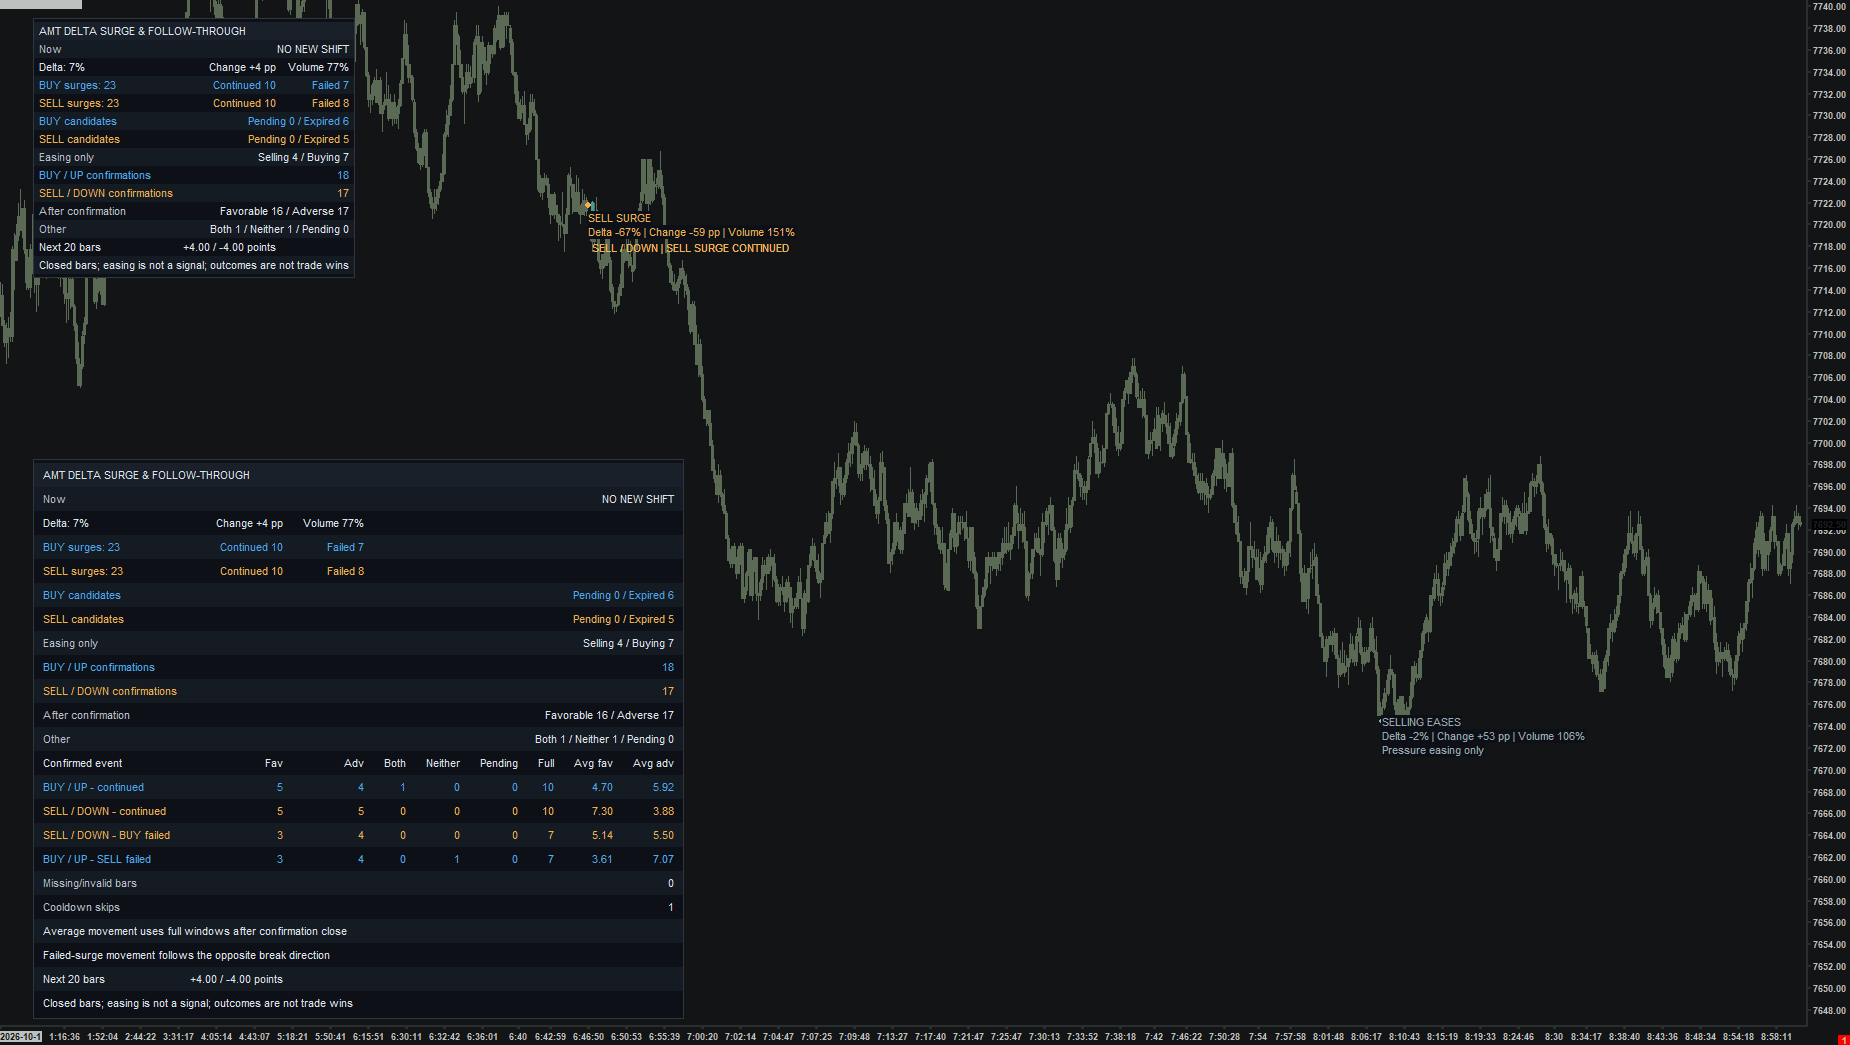This screenshot has height=1045, width=1850.
Task: Click 'SELL / DOWN confirmations' row in large panel
Action: (x=358, y=691)
